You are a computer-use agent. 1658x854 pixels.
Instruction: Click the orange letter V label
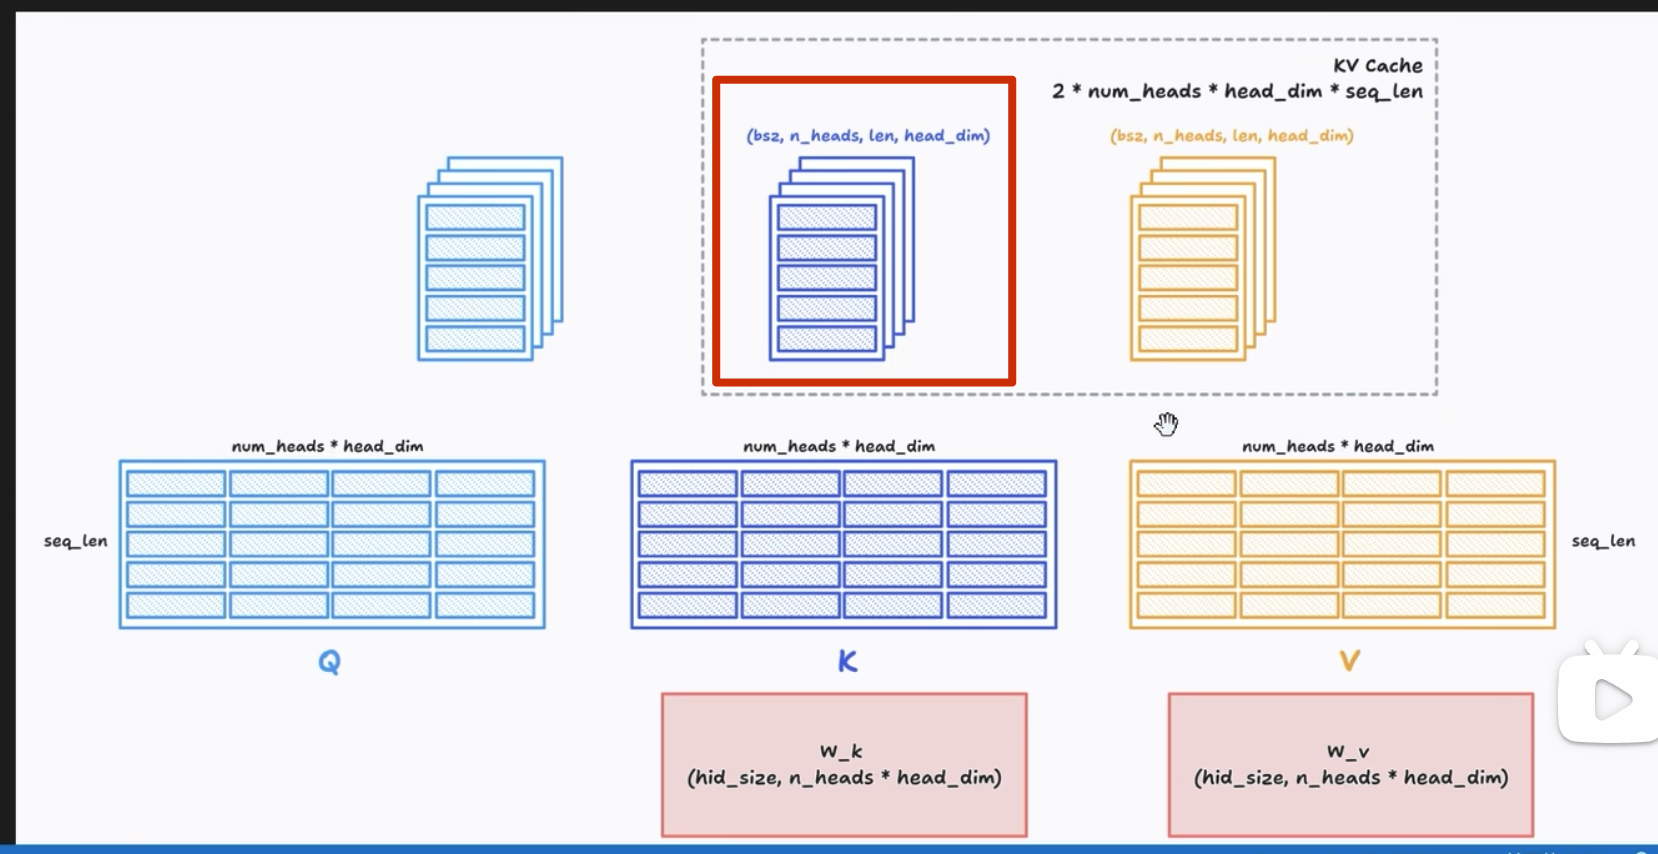point(1349,661)
